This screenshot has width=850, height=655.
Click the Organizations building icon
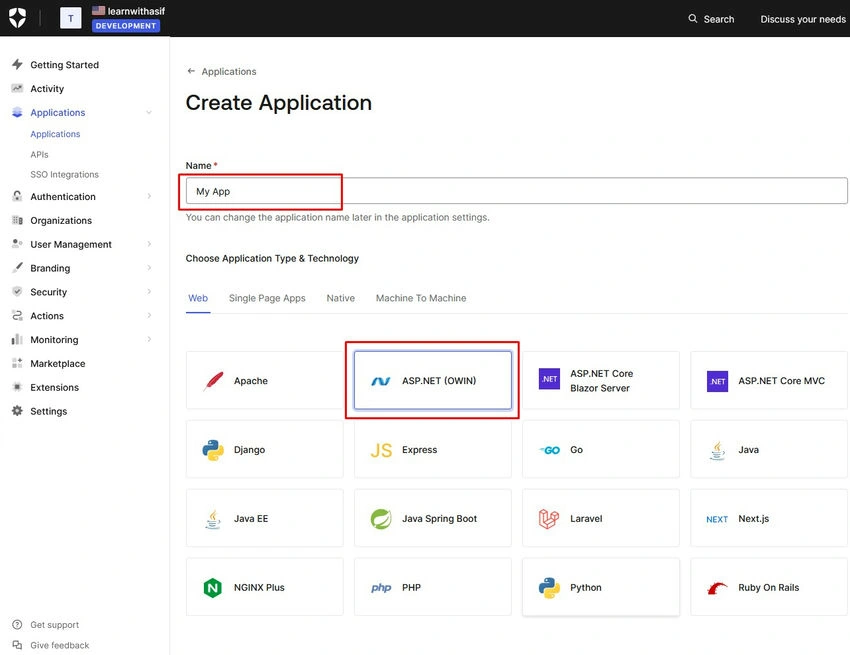tap(17, 220)
